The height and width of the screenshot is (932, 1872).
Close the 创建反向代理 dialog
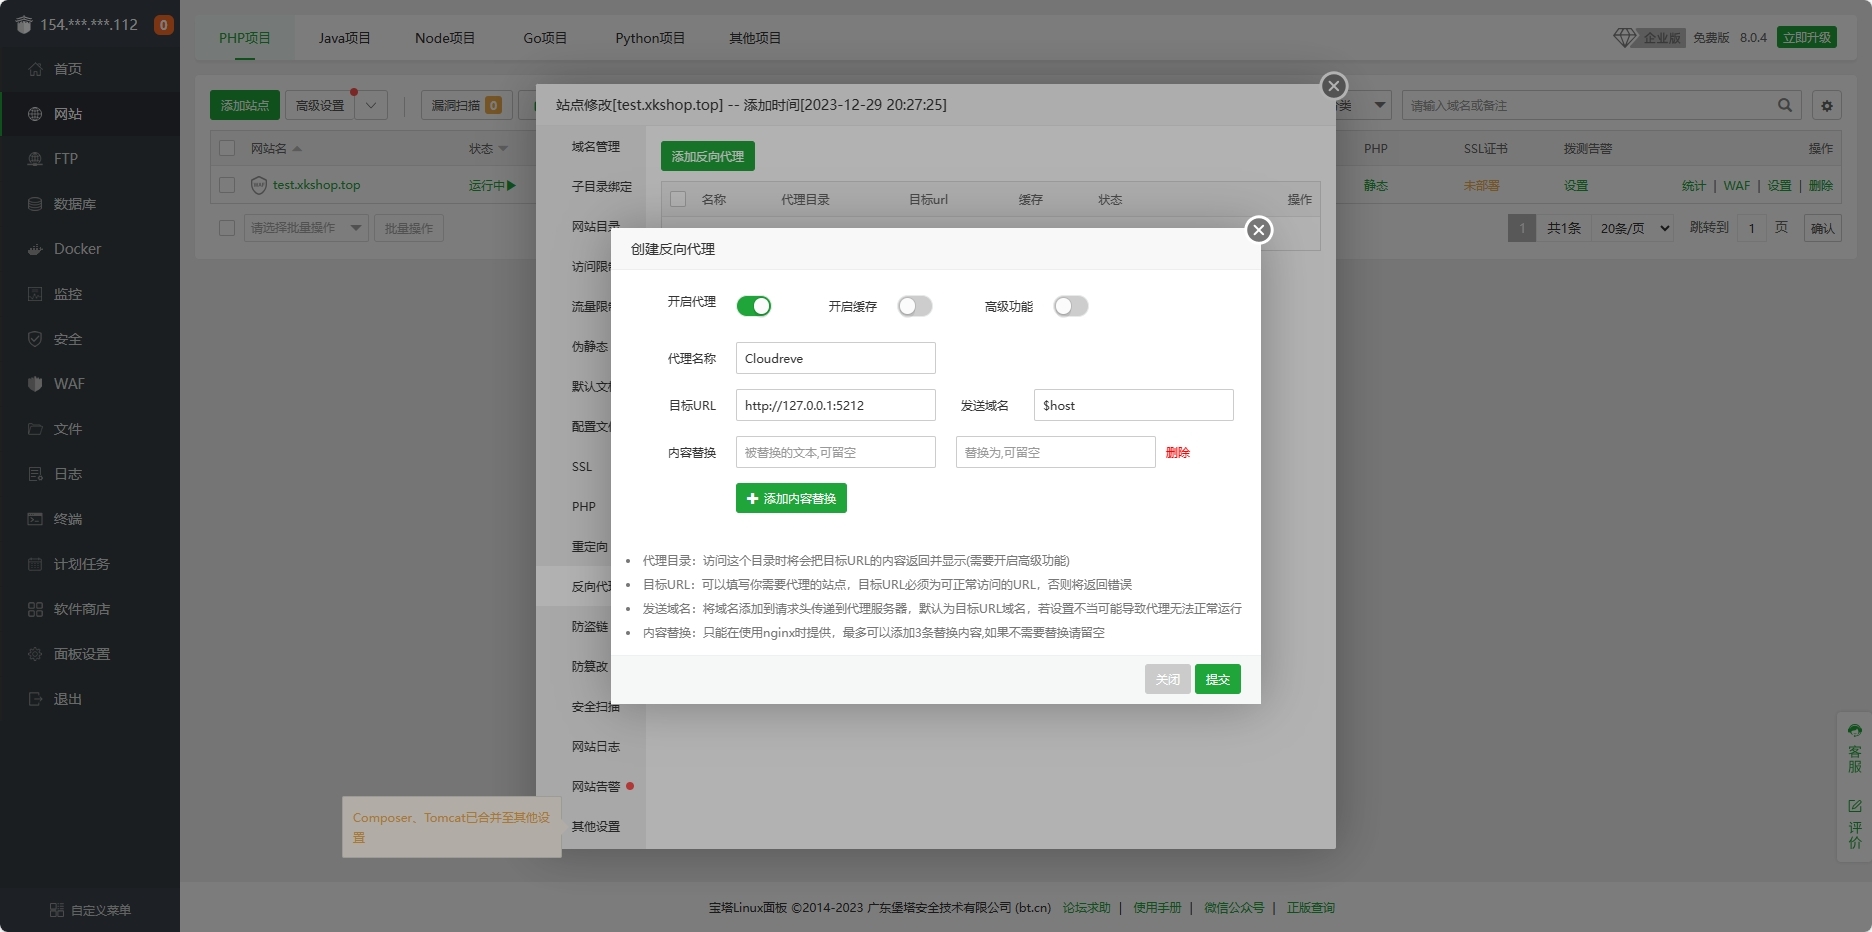tap(1259, 230)
